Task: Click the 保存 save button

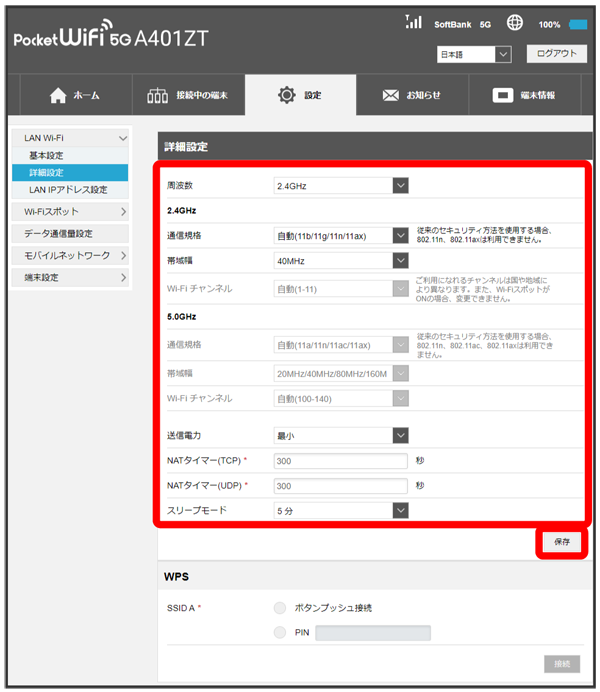Action: coord(561,541)
